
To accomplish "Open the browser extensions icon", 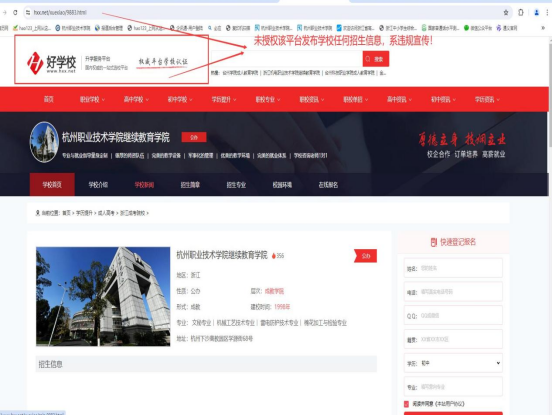I will [x=521, y=12].
